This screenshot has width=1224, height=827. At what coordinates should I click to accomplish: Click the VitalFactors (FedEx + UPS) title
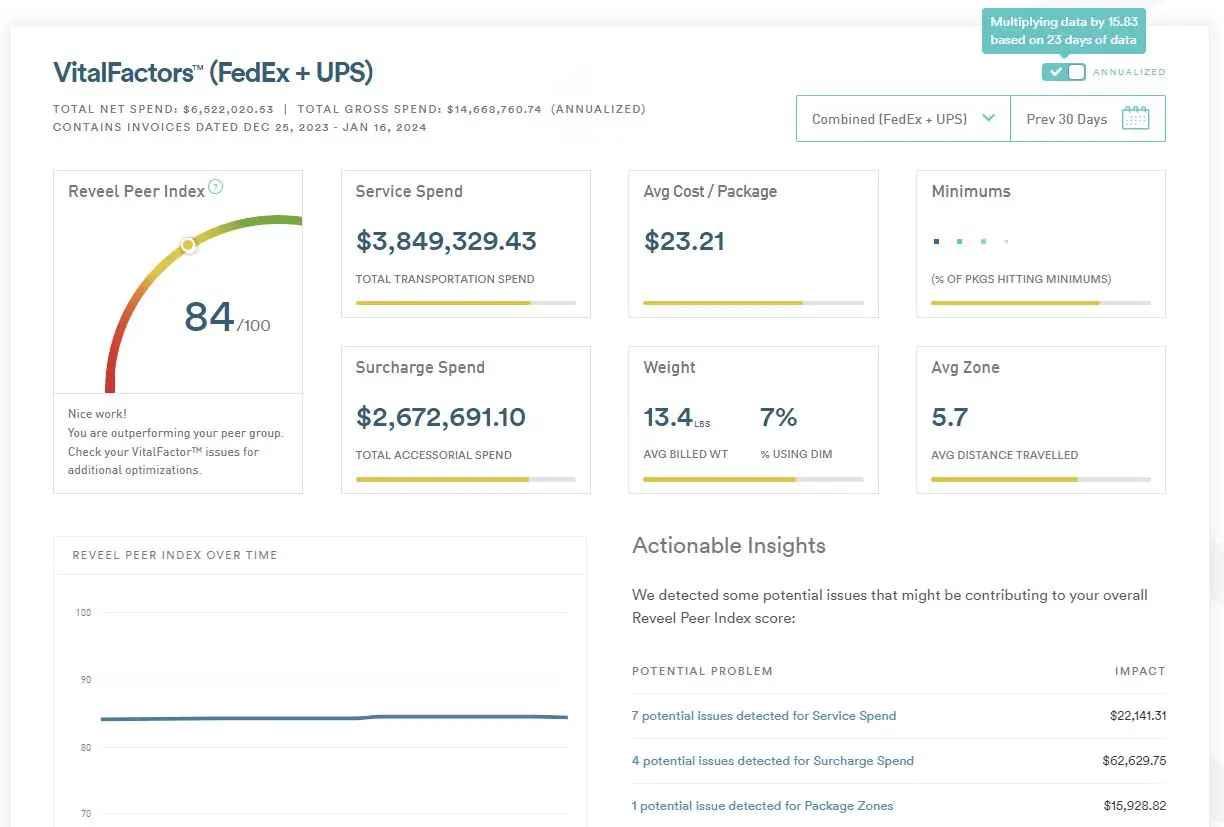click(213, 73)
